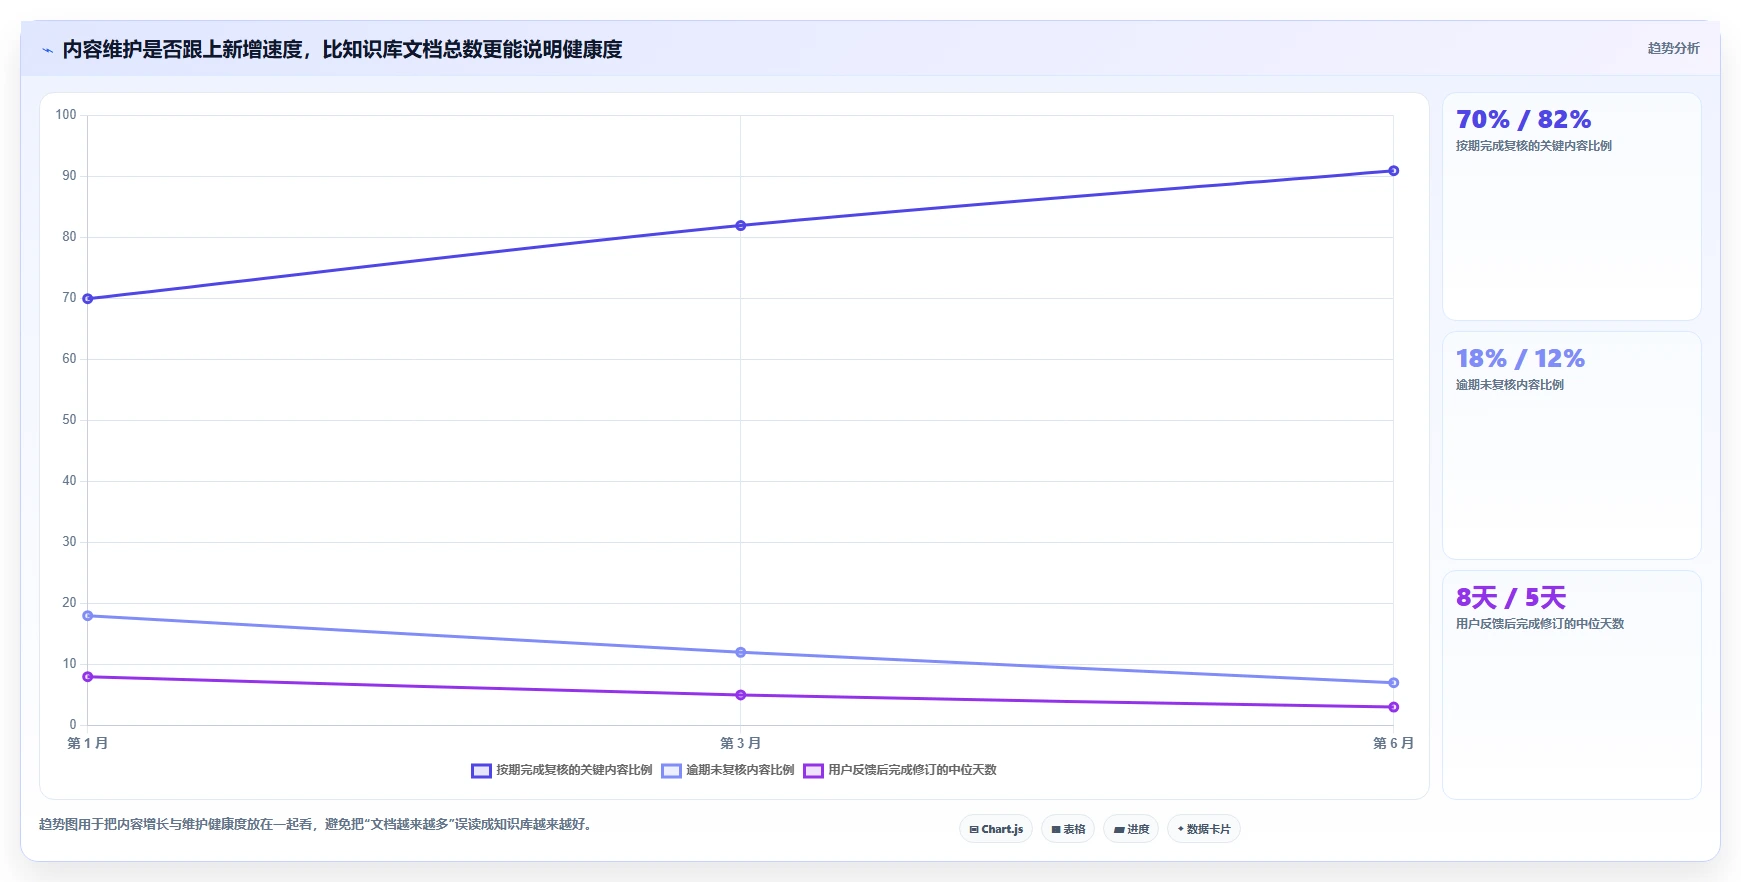Click the y-axis tick label 0
Image resolution: width=1741 pixels, height=882 pixels.
(73, 725)
